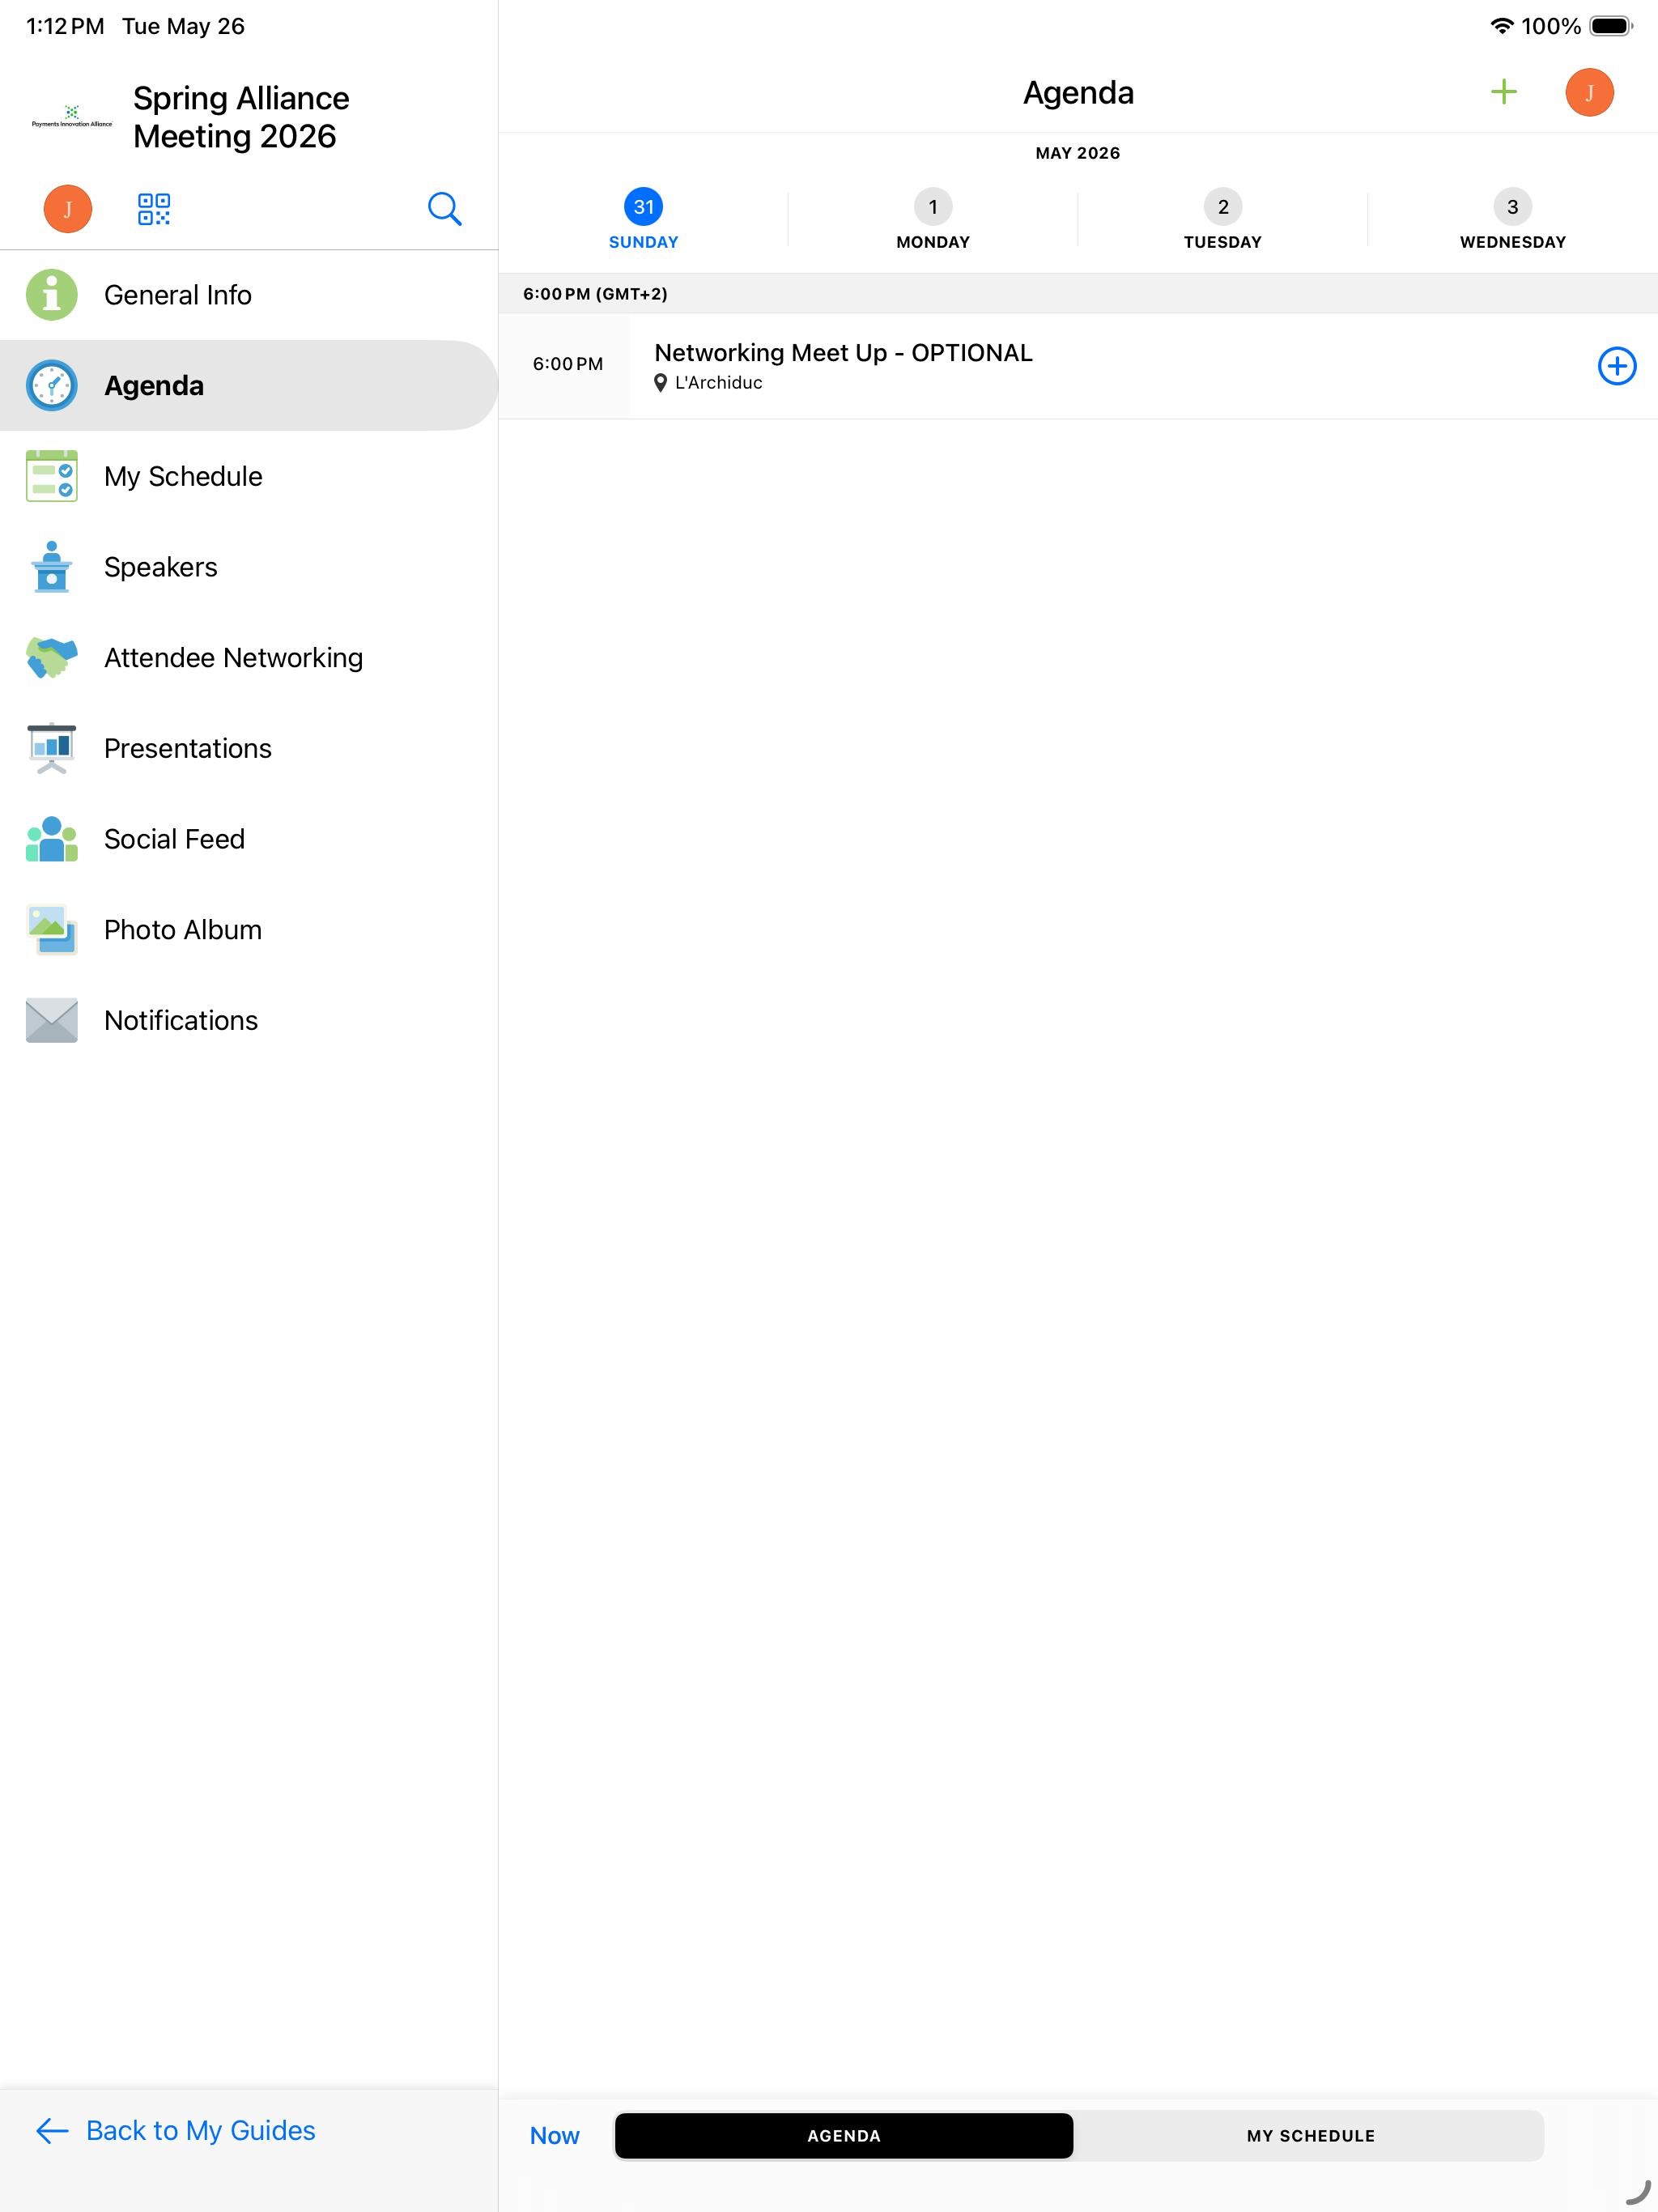Tap the Payments Innovation Alliance logo
1658x2212 pixels.
pyautogui.click(x=72, y=117)
